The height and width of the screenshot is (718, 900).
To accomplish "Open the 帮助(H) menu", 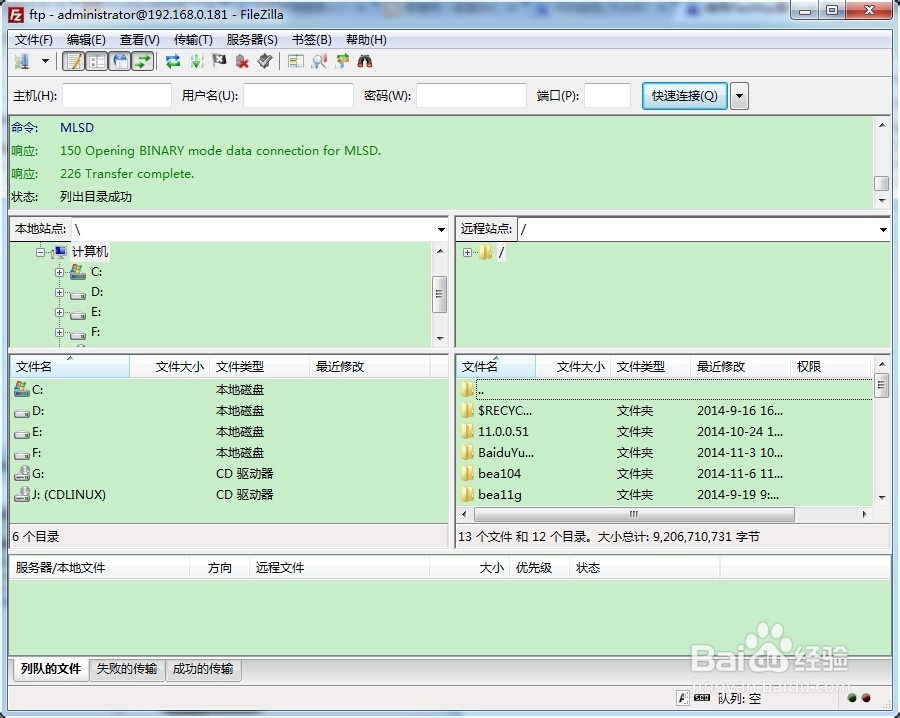I will pyautogui.click(x=367, y=40).
